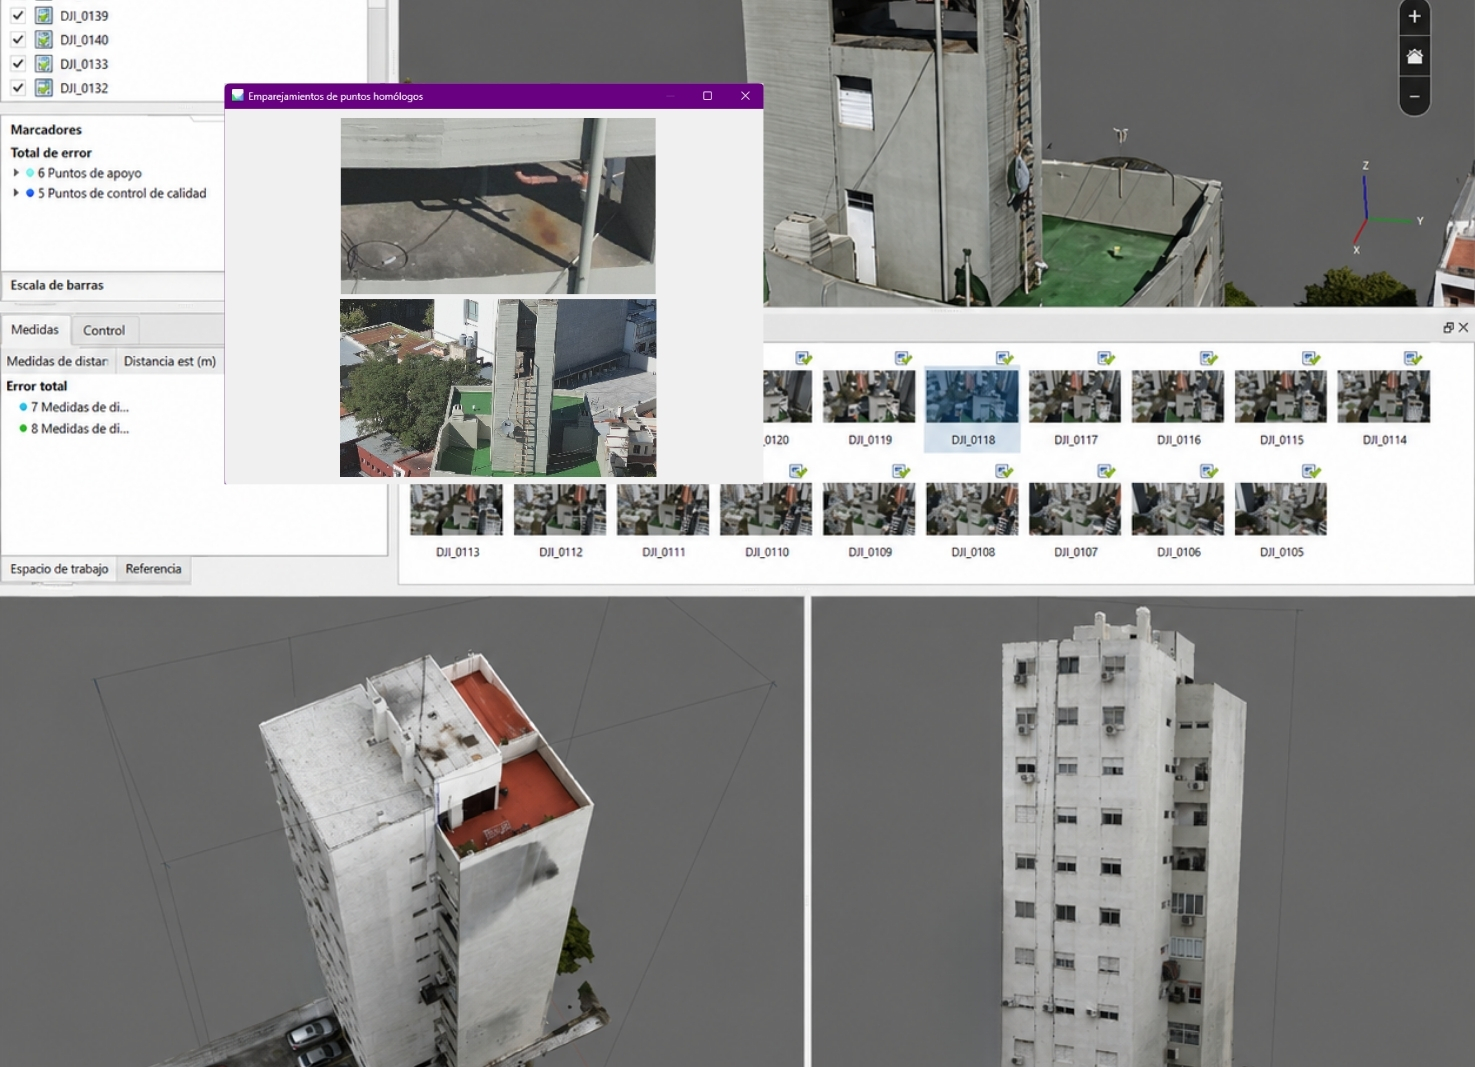Click the aligned-status icon above DJI_0118

click(1005, 358)
